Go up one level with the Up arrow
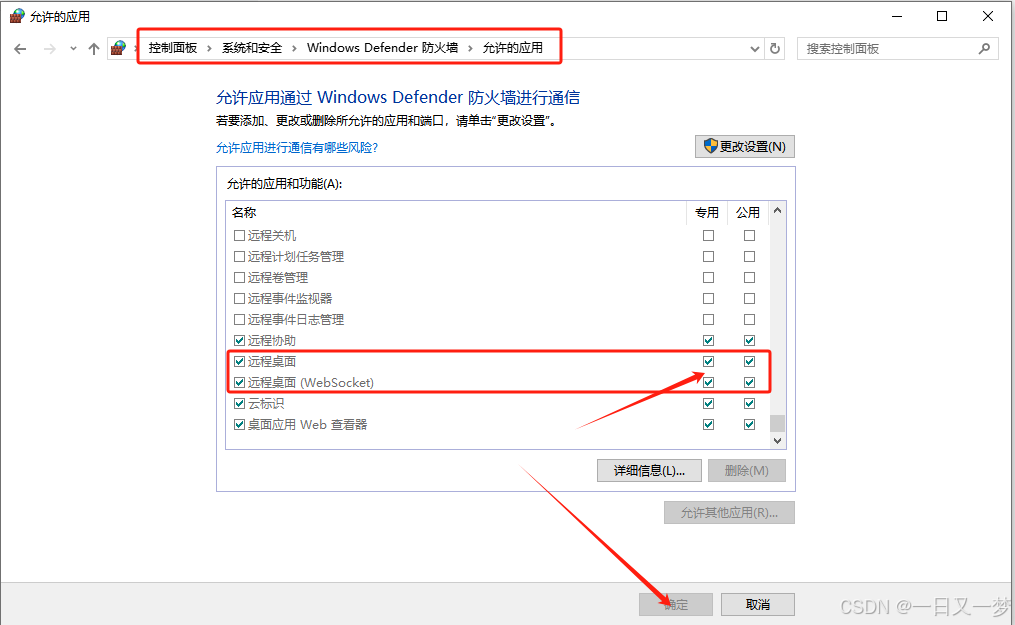 (94, 49)
